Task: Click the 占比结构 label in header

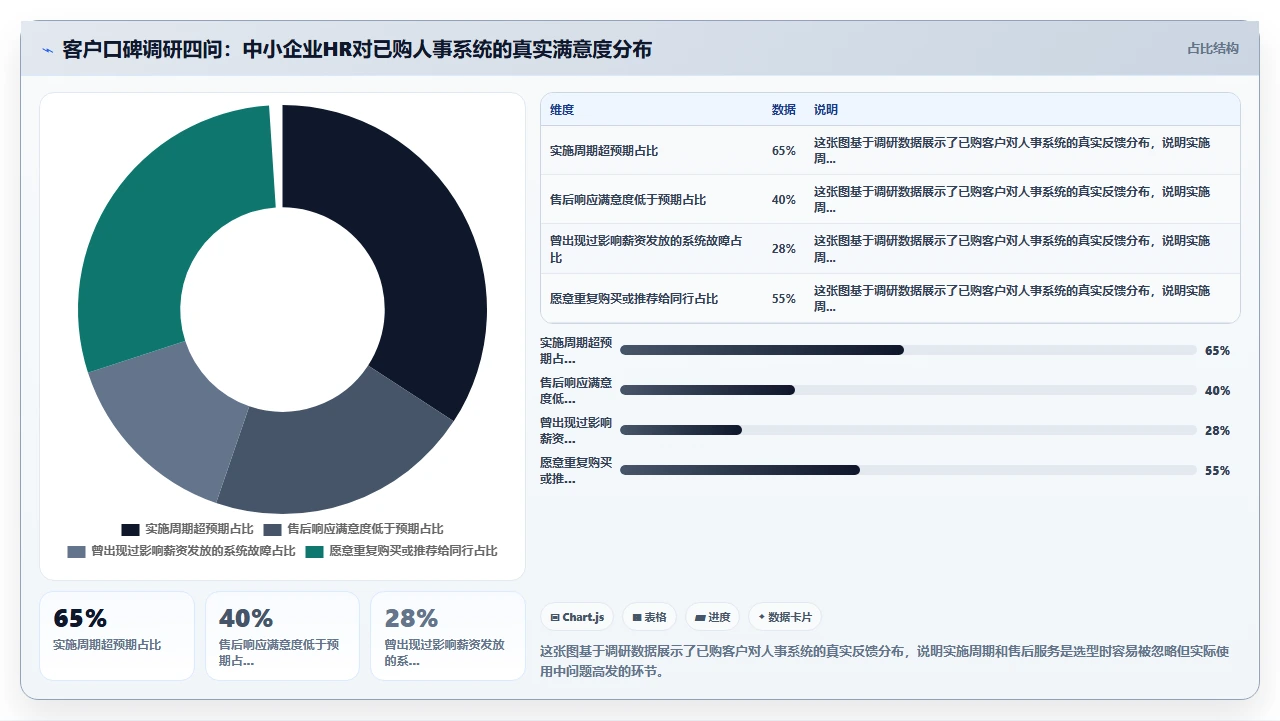Action: click(x=1212, y=48)
